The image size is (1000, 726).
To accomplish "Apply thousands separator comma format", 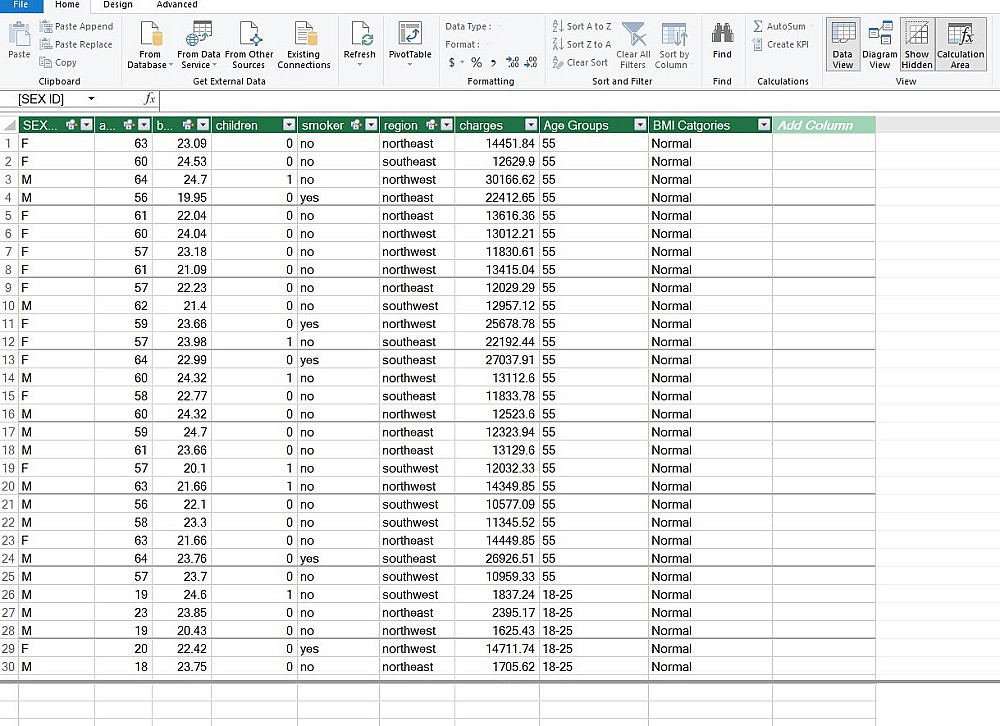I will point(493,62).
